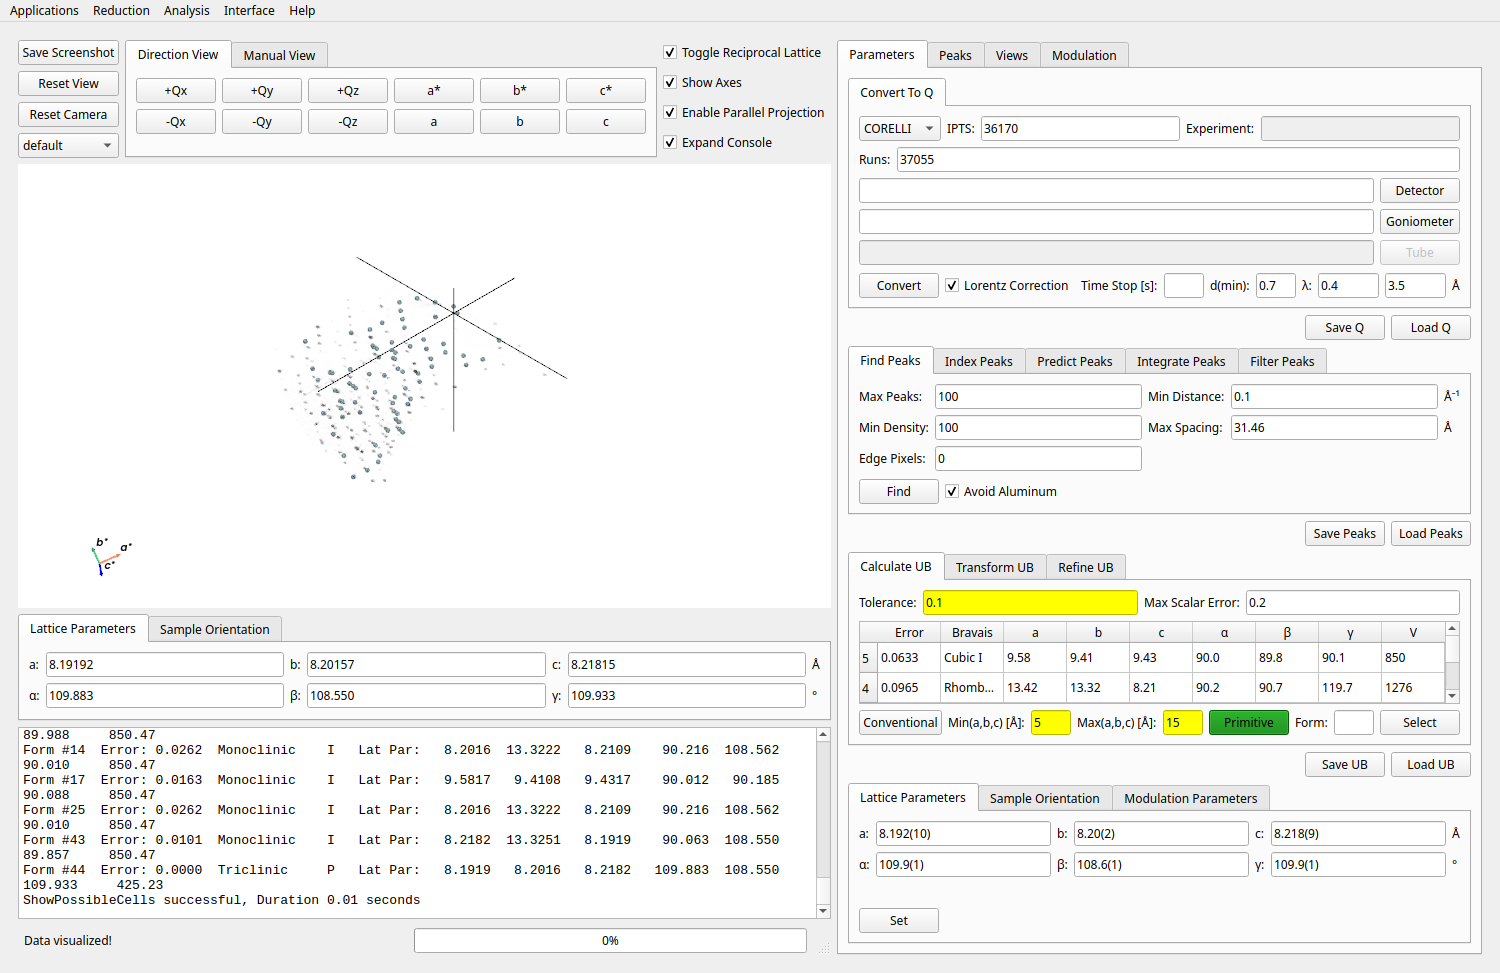View along +Qz direction

tap(348, 90)
